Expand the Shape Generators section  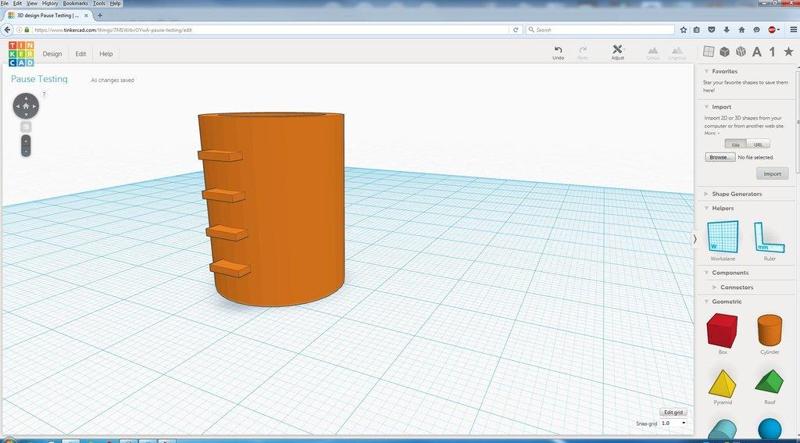(735, 193)
